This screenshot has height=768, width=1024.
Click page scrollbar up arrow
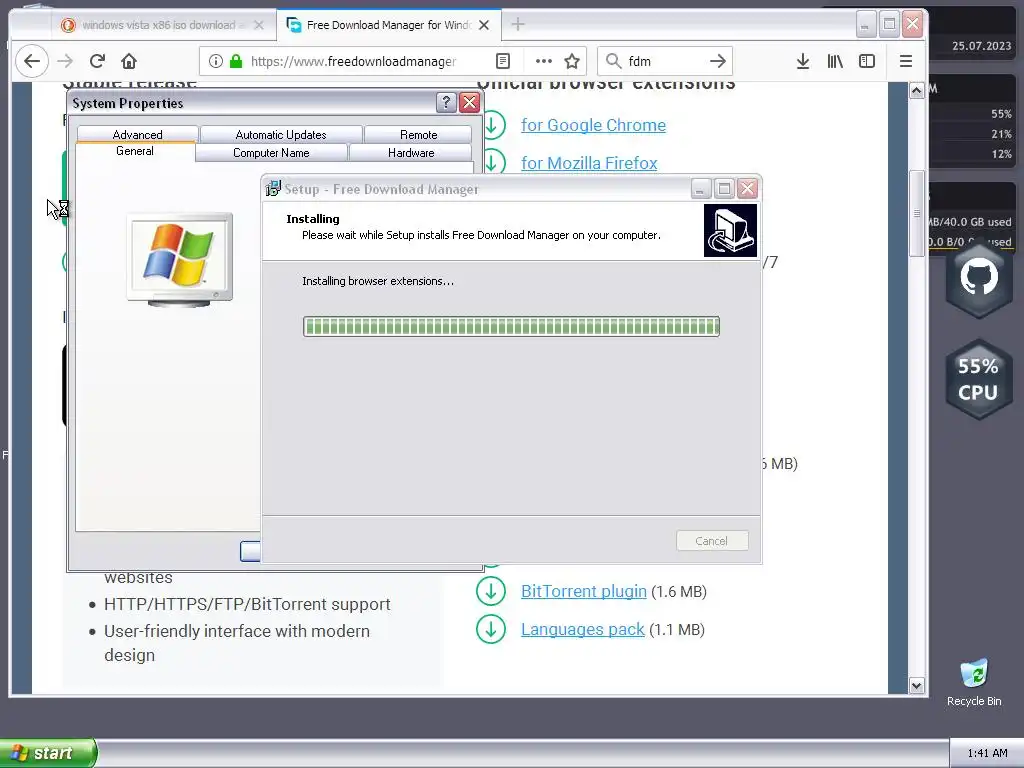(916, 91)
